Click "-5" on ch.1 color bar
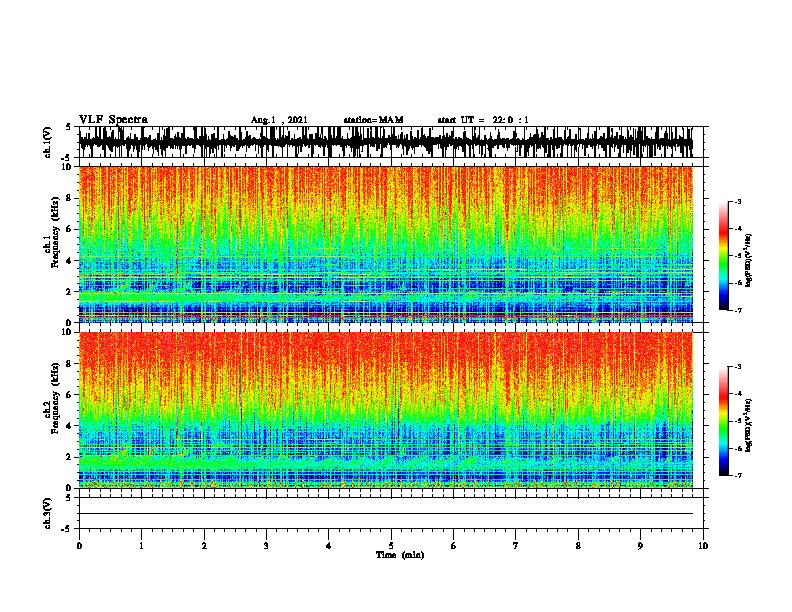The width and height of the screenshot is (792, 612). point(738,256)
